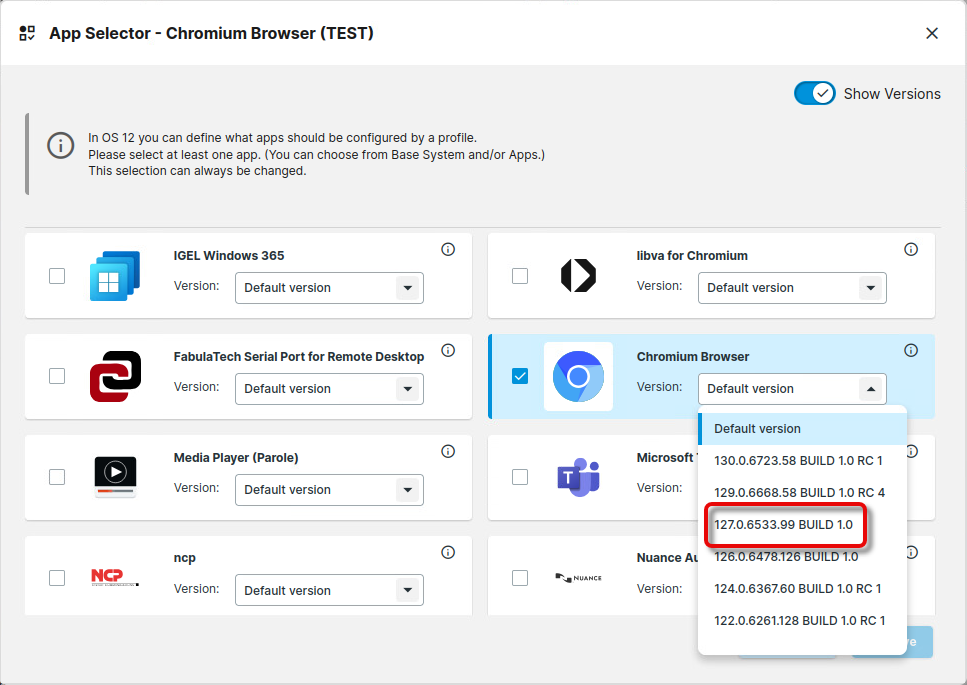Open info icon for IGEL Windows 365
Viewport: 967px width, 685px height.
tap(448, 249)
